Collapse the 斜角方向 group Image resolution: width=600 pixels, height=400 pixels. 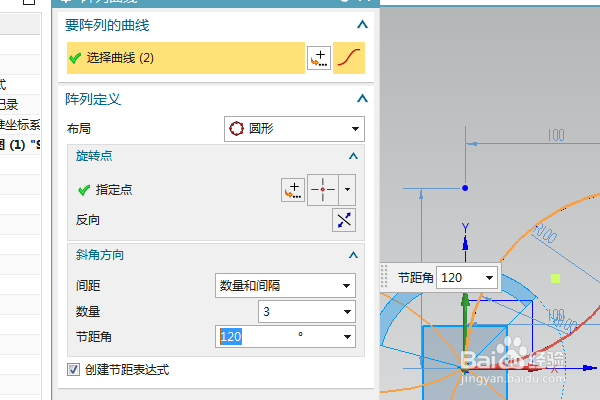tap(353, 255)
